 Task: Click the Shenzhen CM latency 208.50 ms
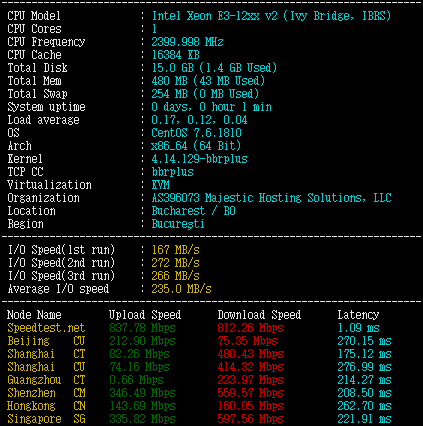364,393
